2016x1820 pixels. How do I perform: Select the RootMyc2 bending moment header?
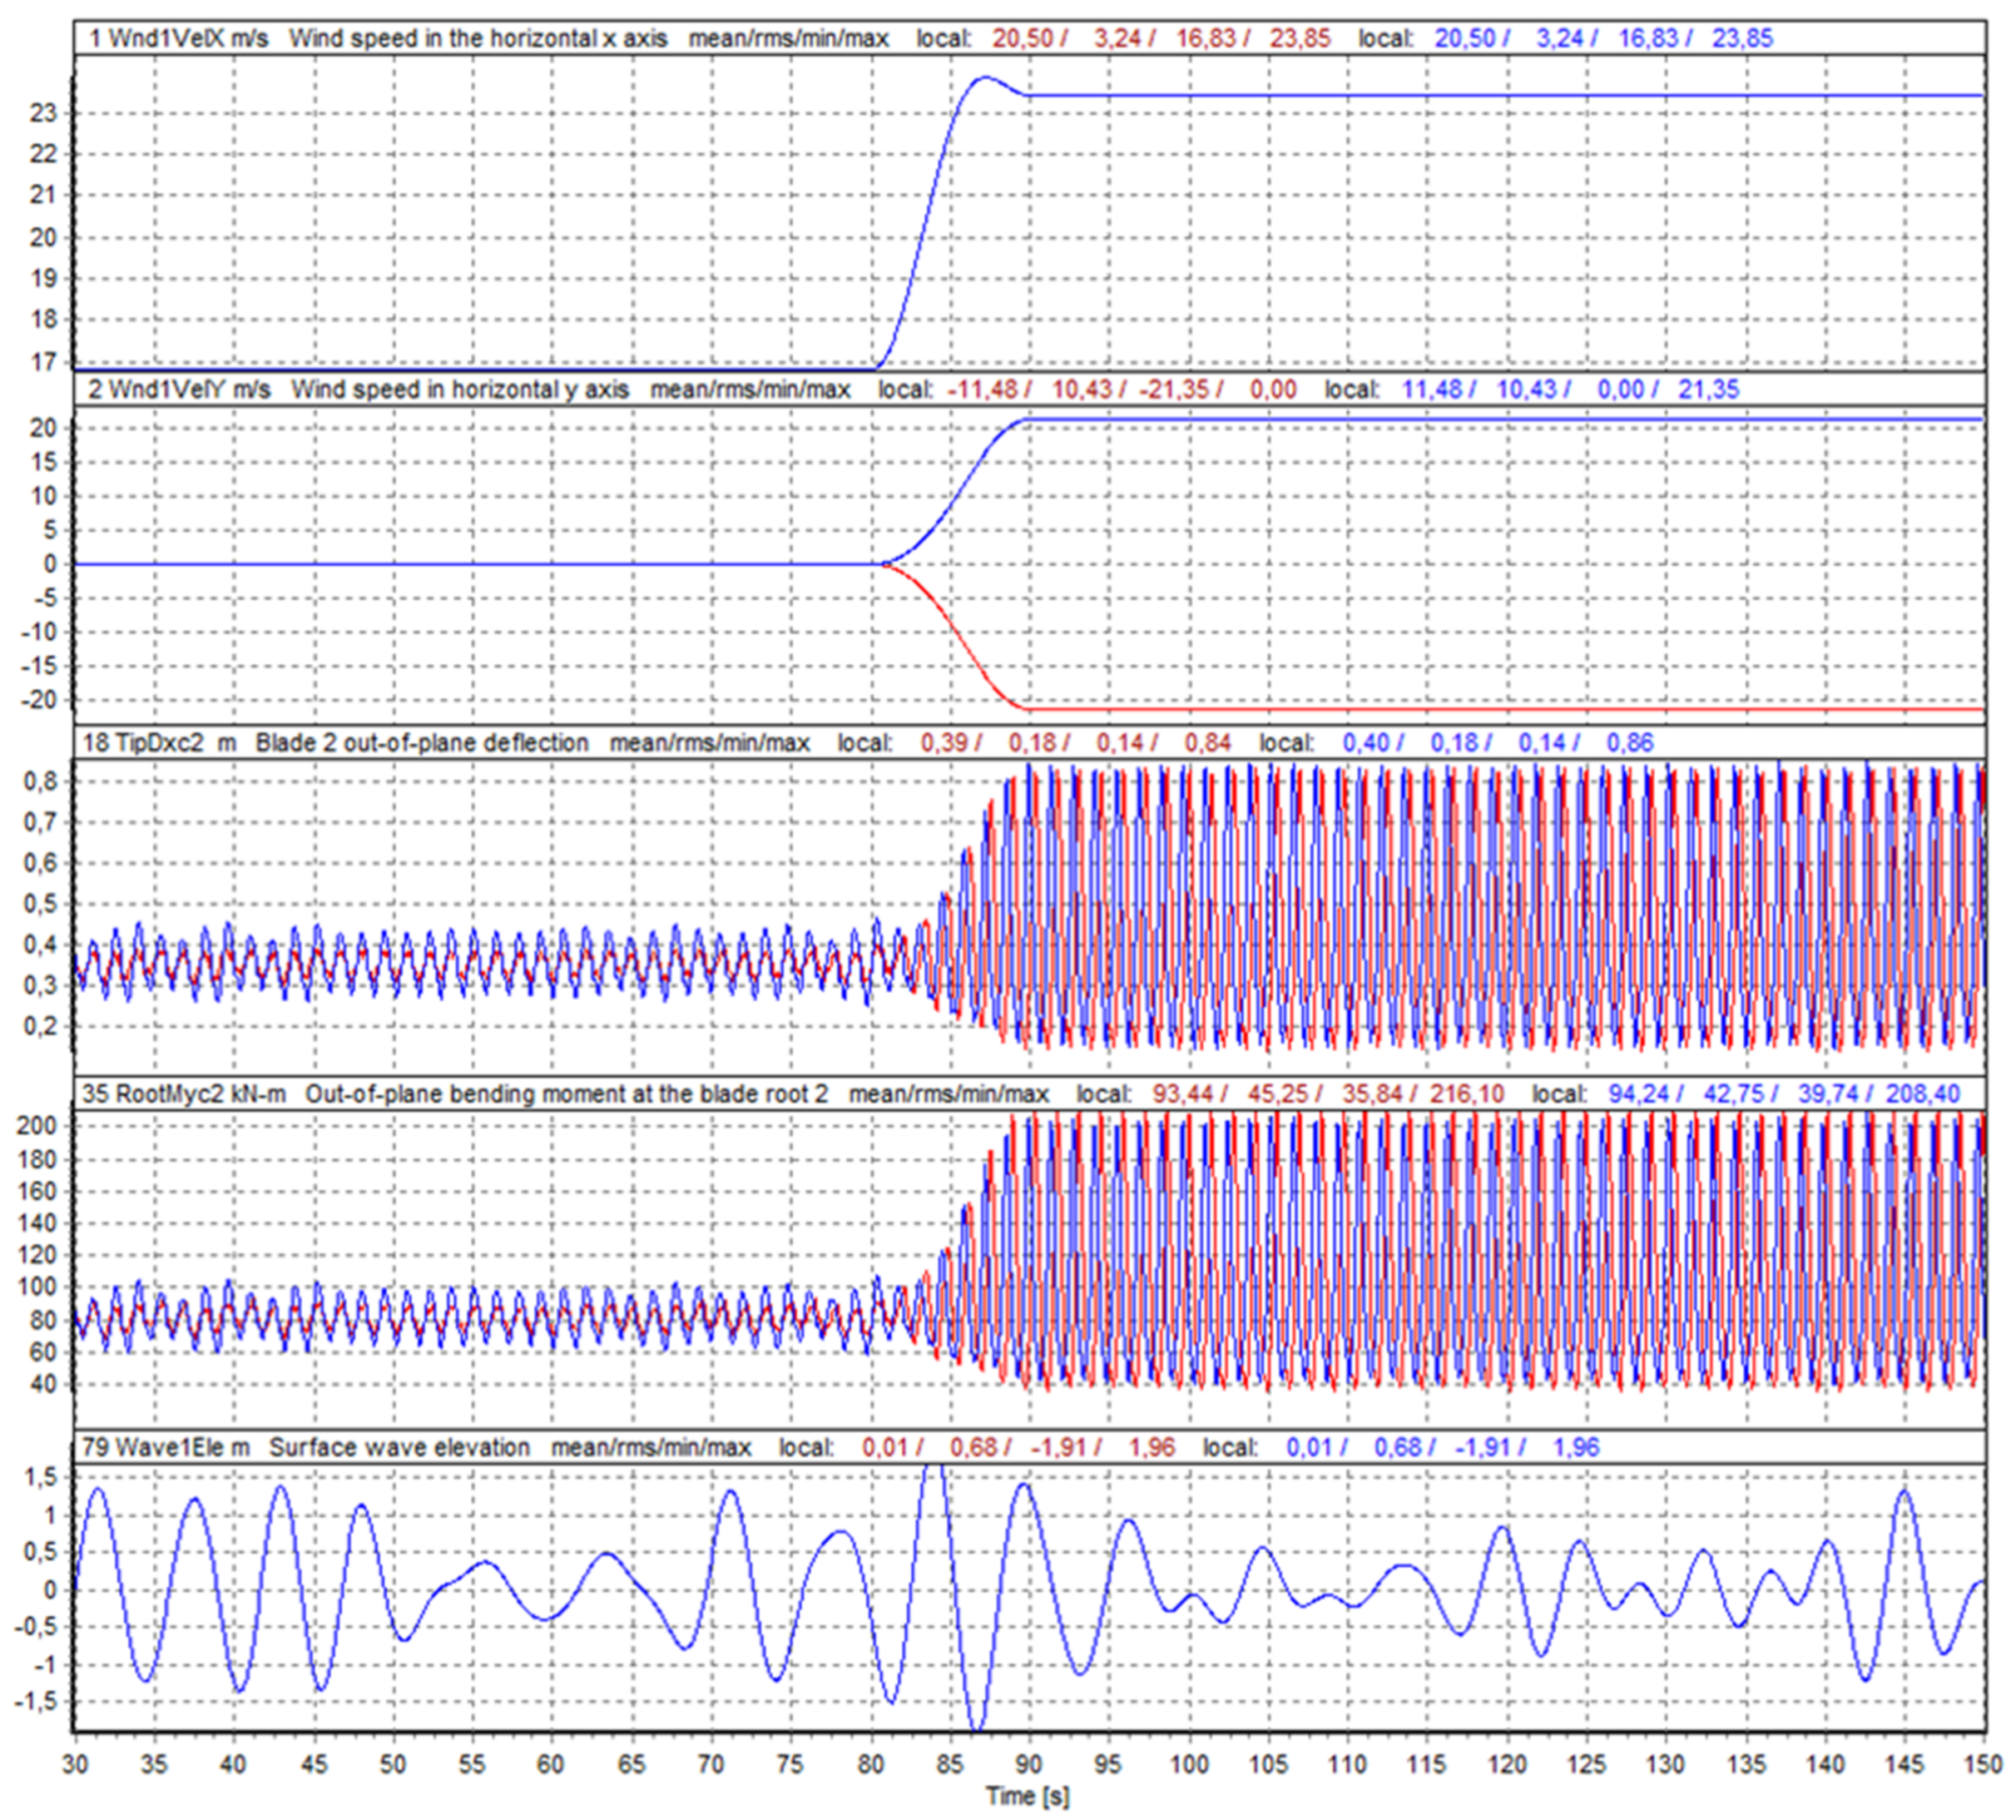[560, 1094]
